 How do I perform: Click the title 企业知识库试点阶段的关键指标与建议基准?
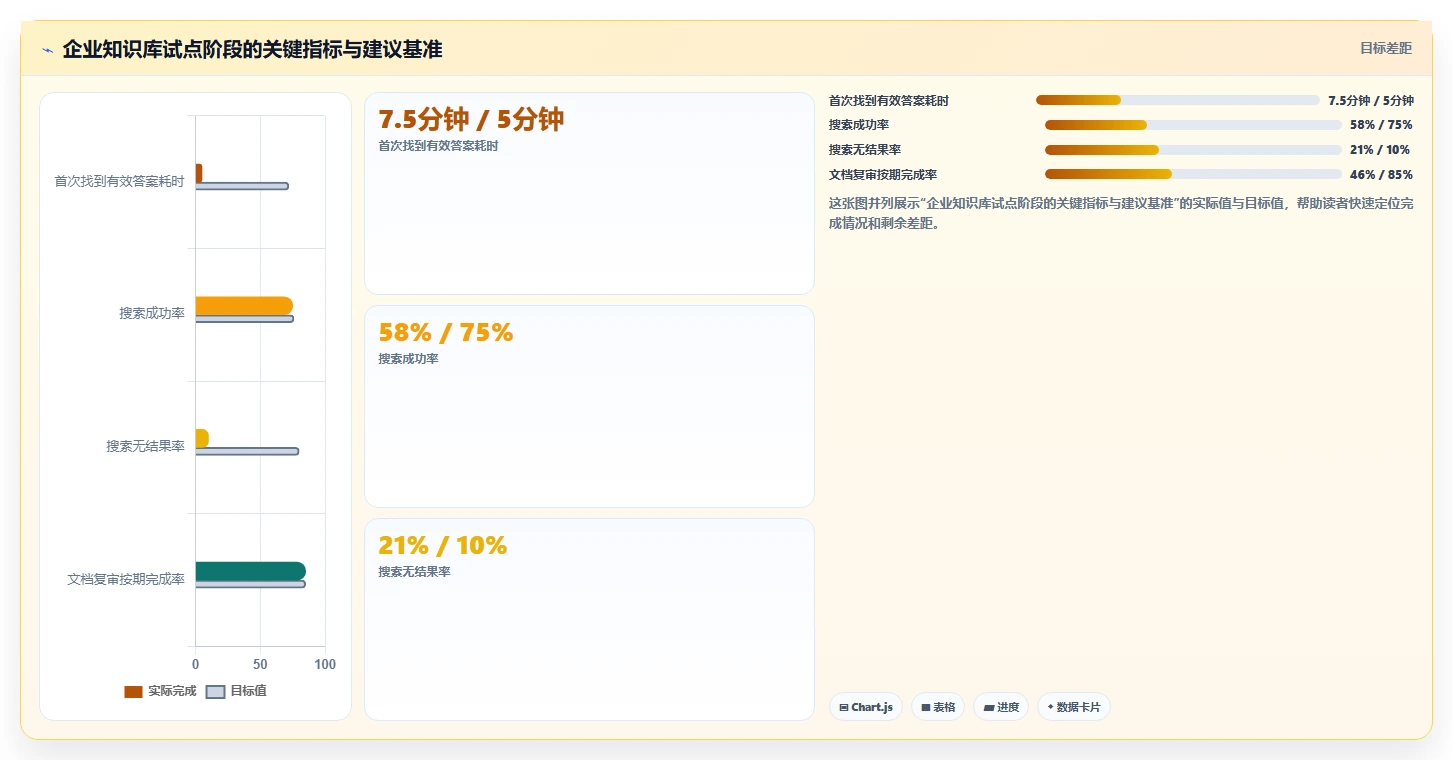coord(252,49)
